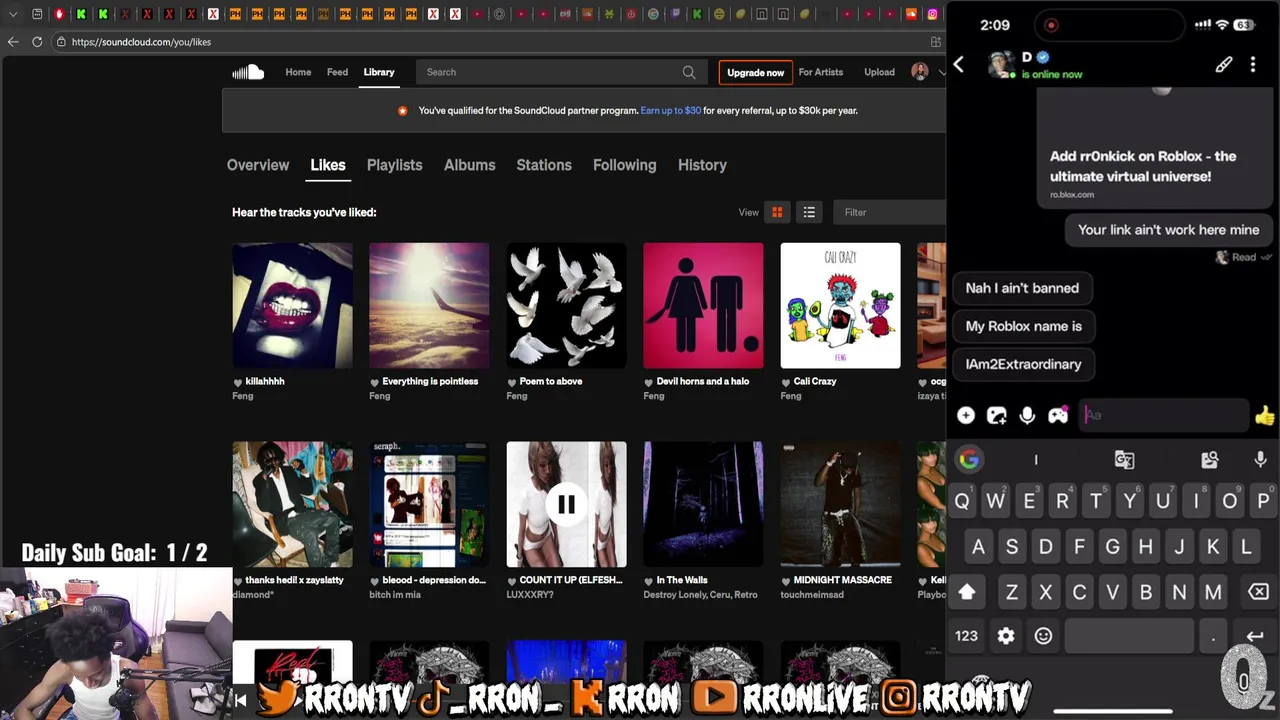The image size is (1280, 720).
Task: Switch to the Overview tab
Action: point(258,165)
